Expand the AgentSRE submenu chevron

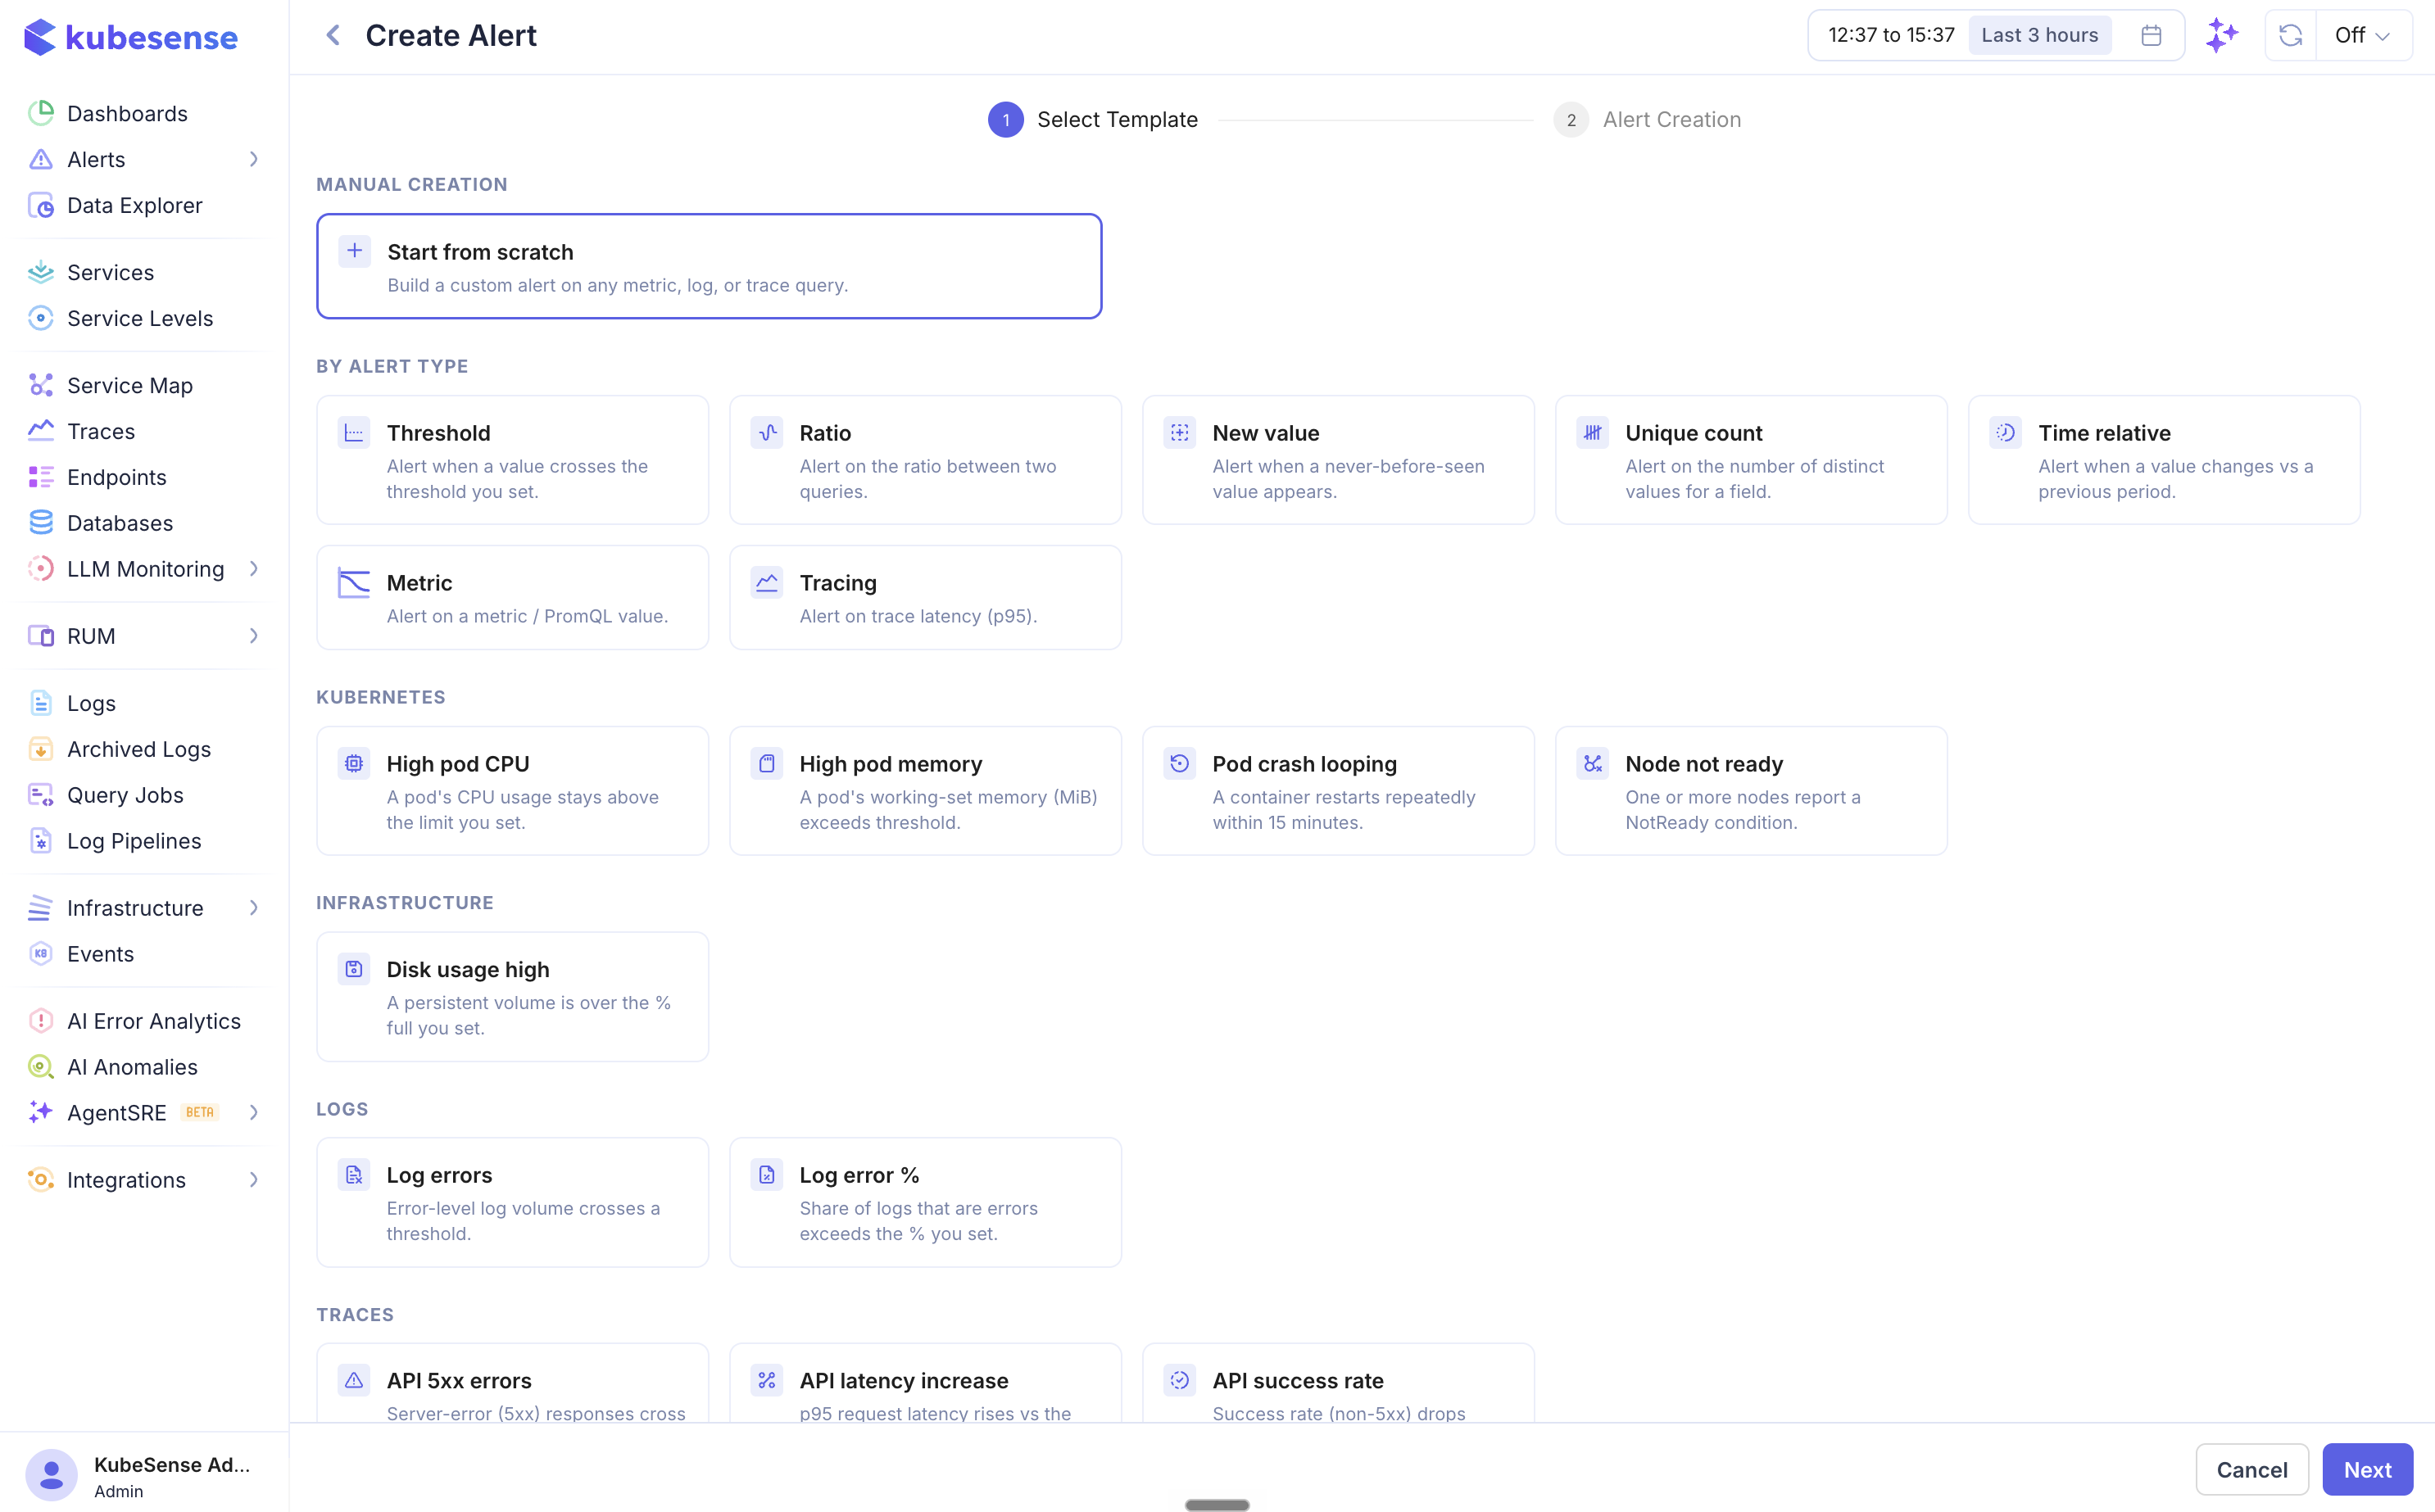click(x=254, y=1113)
